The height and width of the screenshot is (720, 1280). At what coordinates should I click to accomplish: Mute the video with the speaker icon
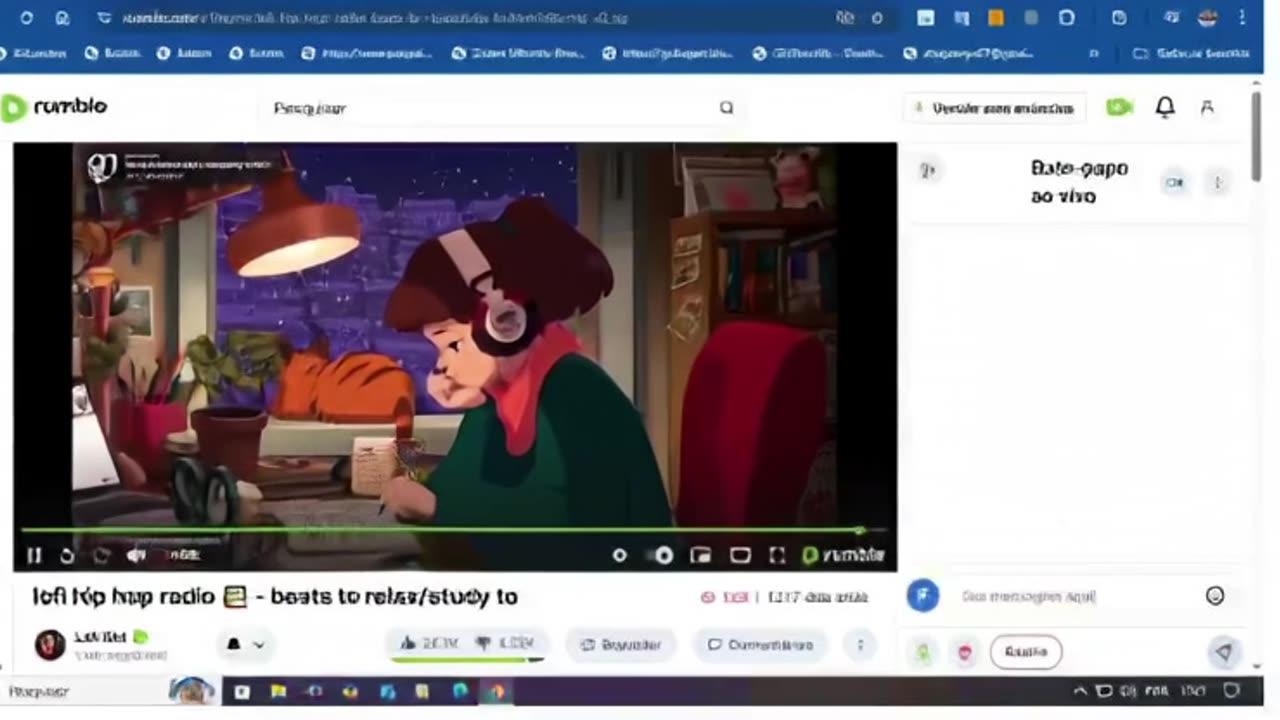tap(136, 555)
